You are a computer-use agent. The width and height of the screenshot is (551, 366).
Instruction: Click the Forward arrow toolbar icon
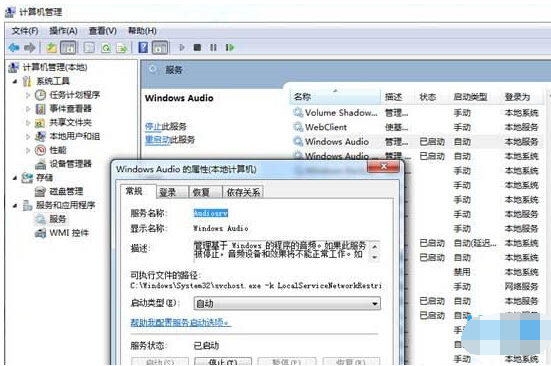tap(30, 47)
